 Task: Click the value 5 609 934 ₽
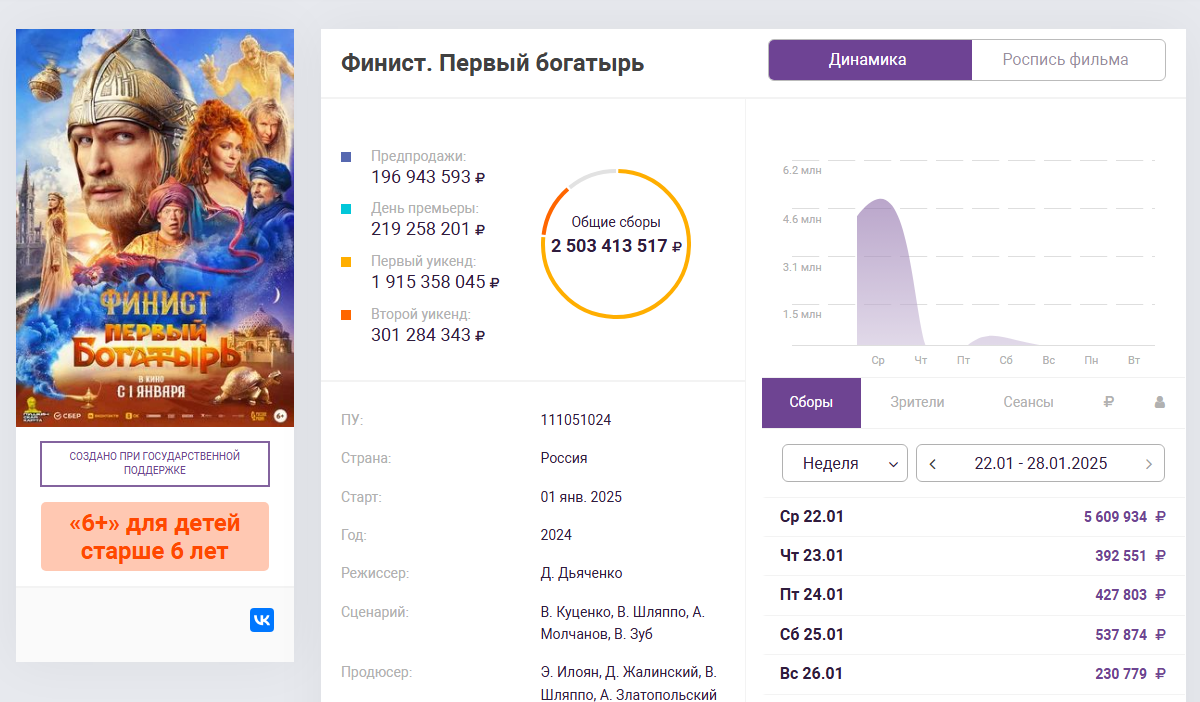point(1125,517)
